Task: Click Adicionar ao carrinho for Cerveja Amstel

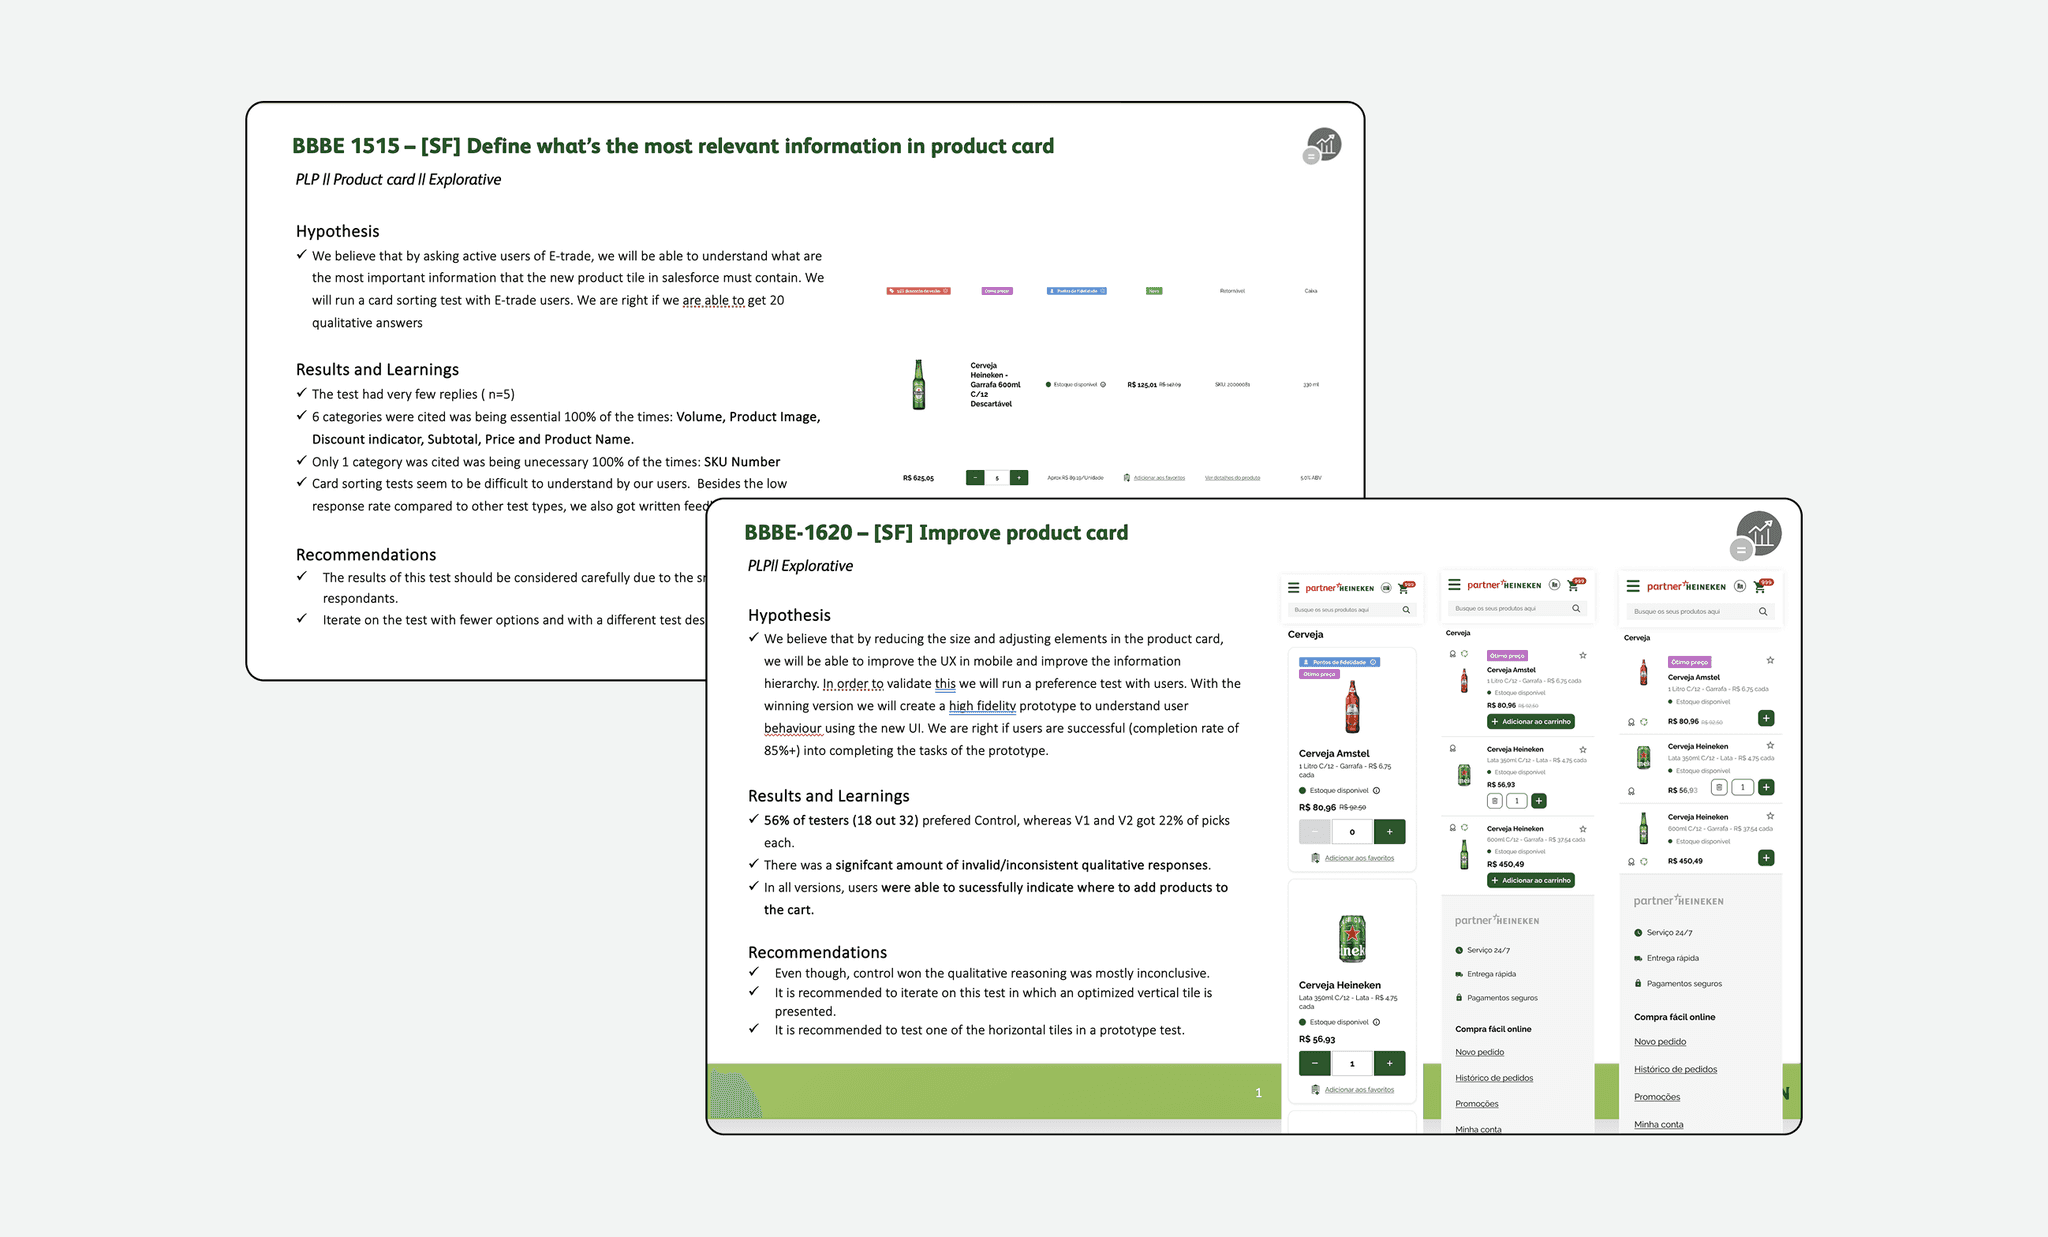Action: click(x=1531, y=721)
